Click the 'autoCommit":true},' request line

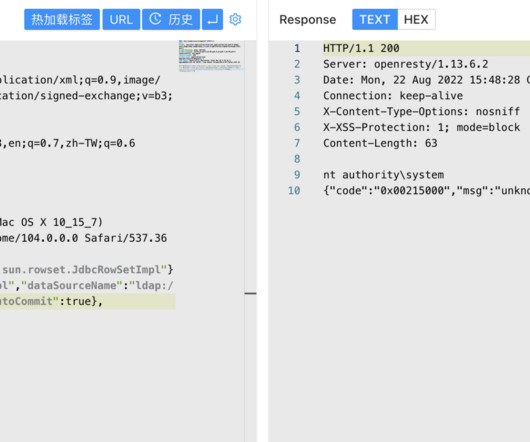click(x=51, y=301)
